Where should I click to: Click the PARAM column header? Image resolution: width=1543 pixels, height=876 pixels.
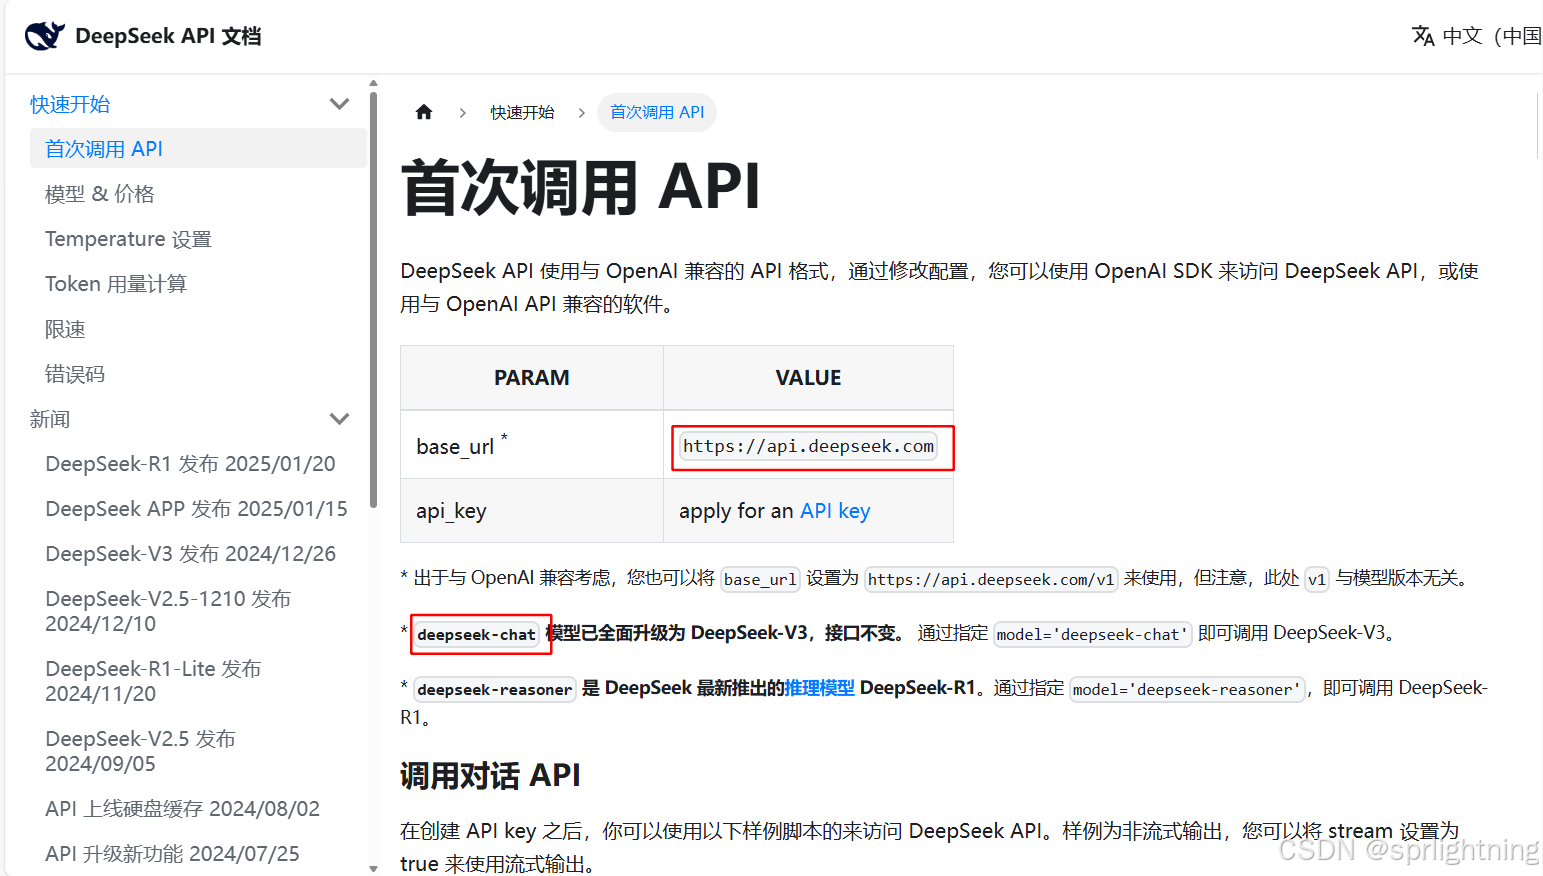pyautogui.click(x=532, y=378)
